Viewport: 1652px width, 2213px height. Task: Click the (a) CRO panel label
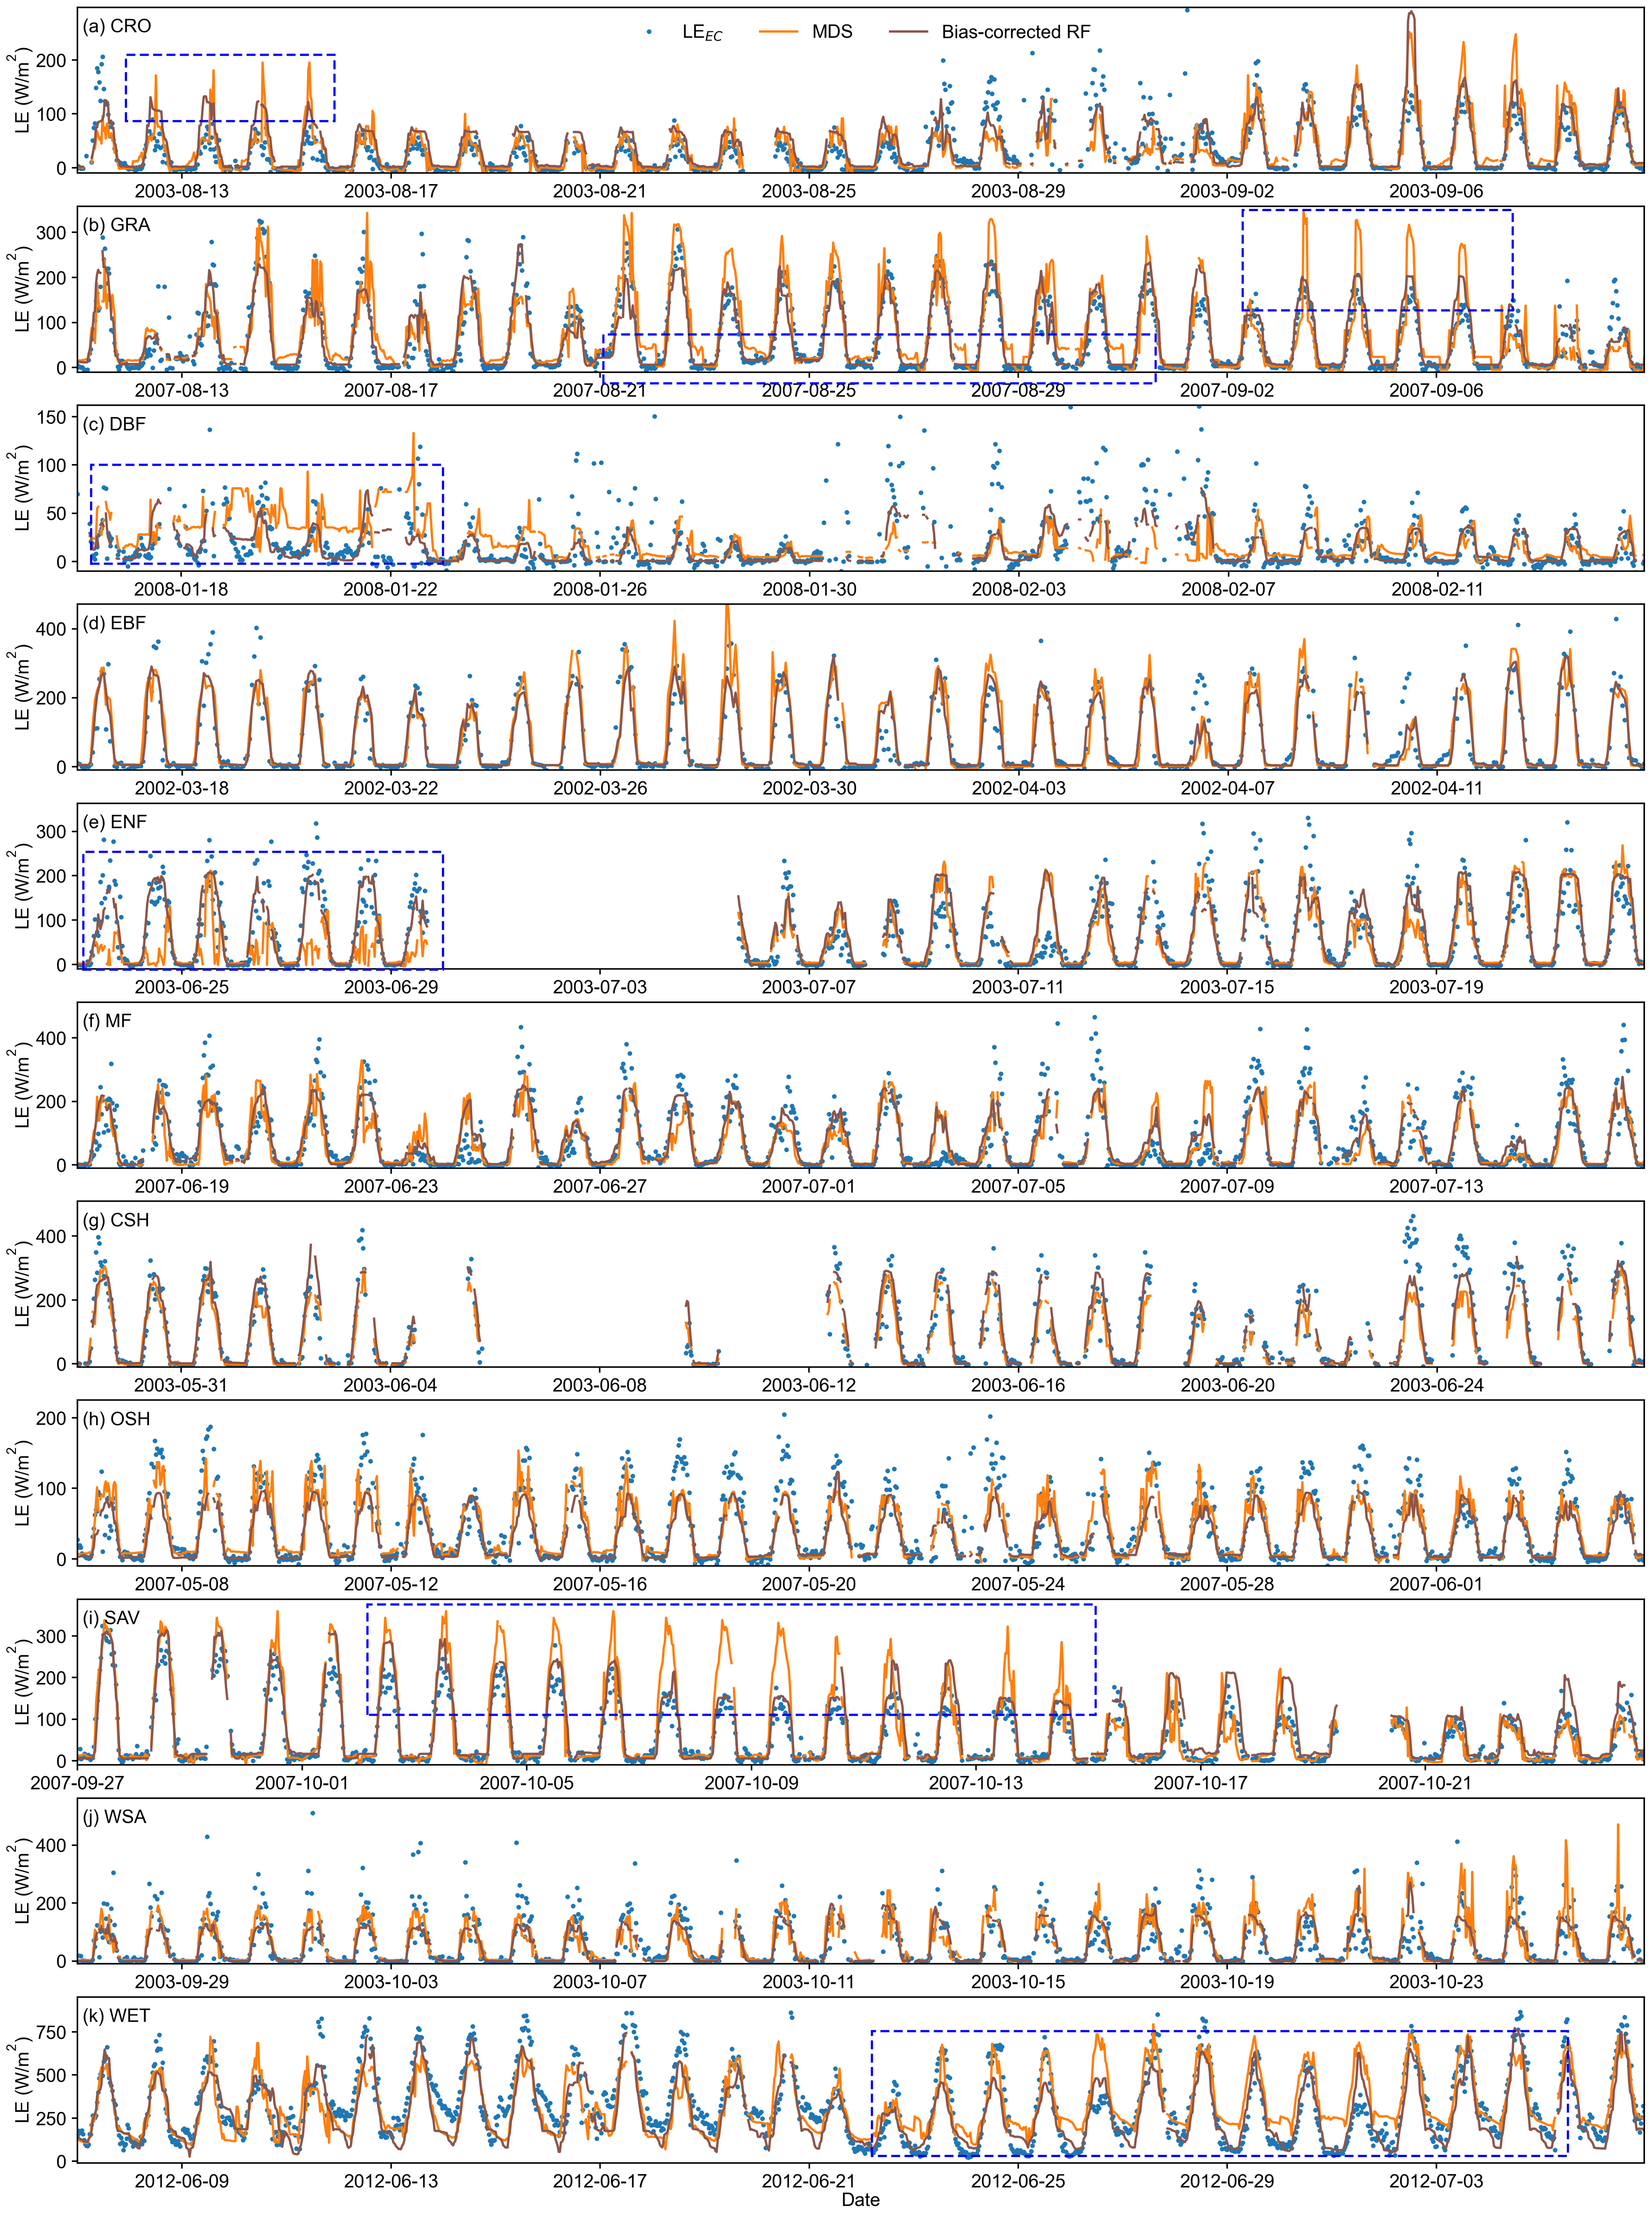pos(117,26)
